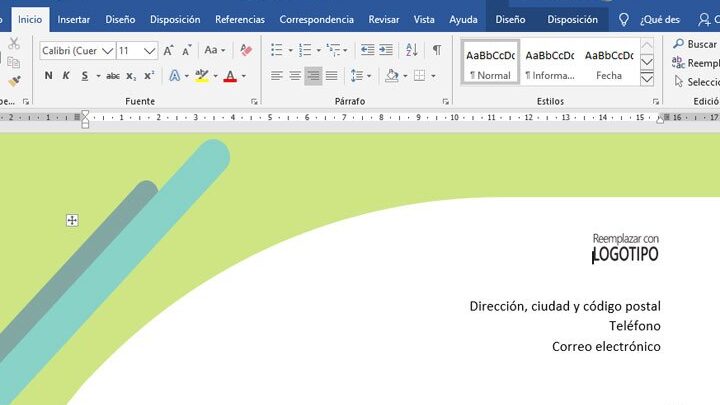Apply the red font color
Screen dimensions: 720x405
(230, 76)
